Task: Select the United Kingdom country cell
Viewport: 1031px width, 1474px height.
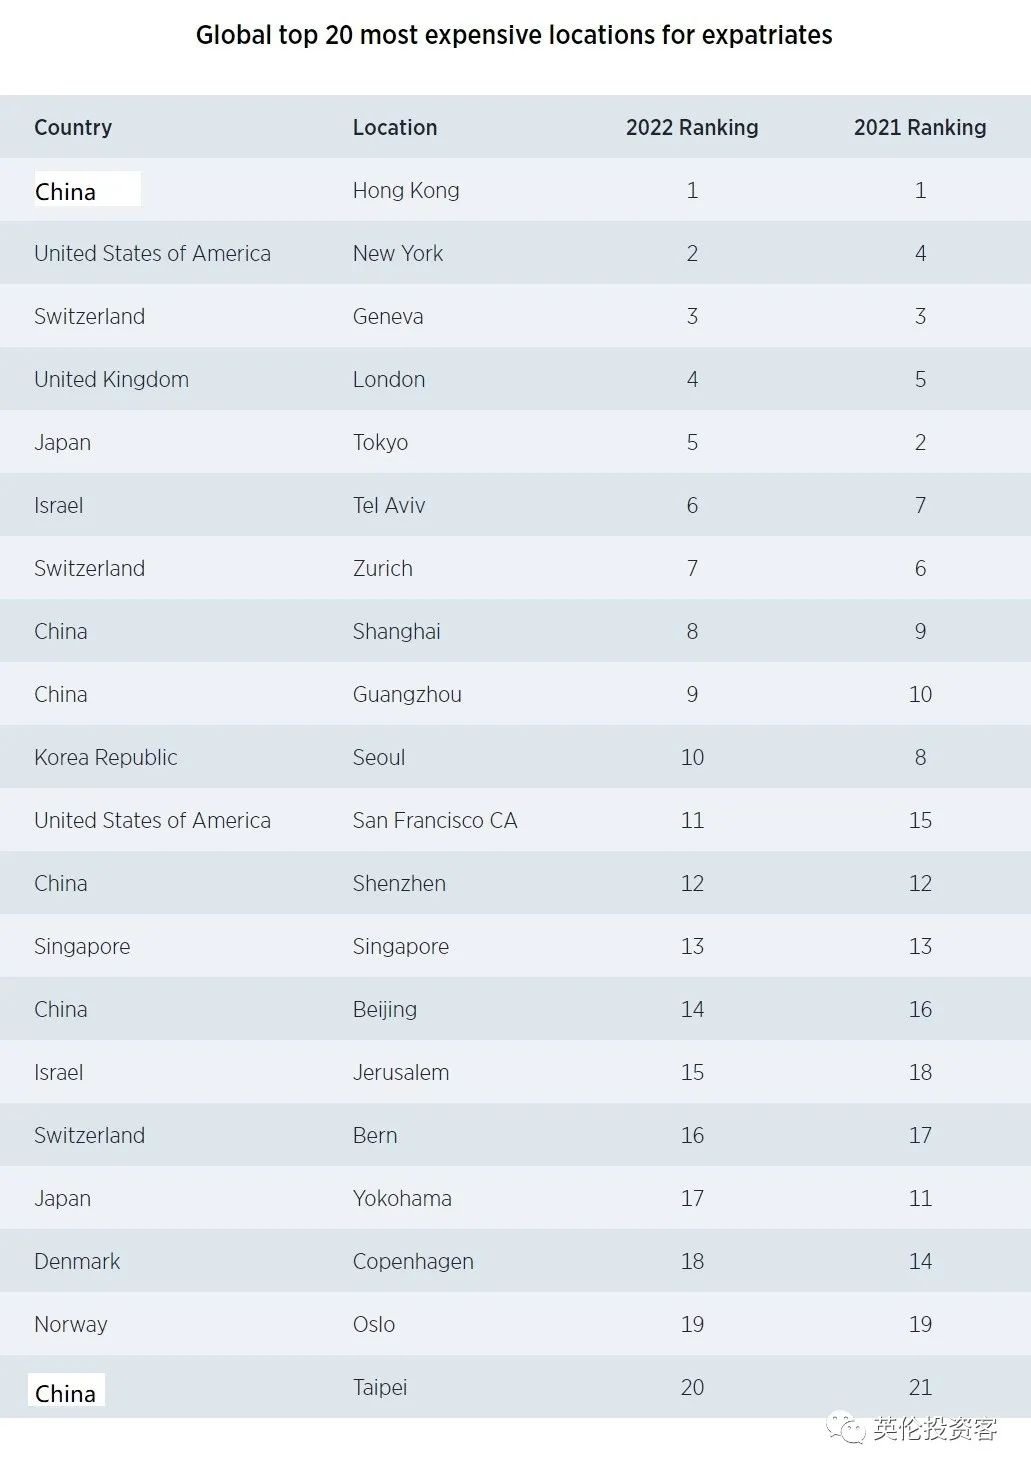Action: pos(111,379)
